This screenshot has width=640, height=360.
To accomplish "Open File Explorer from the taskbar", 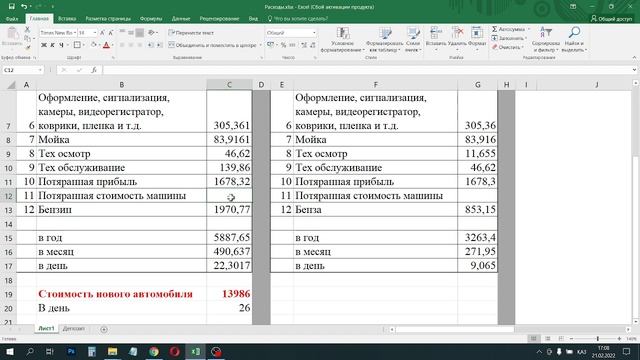I will click(113, 351).
